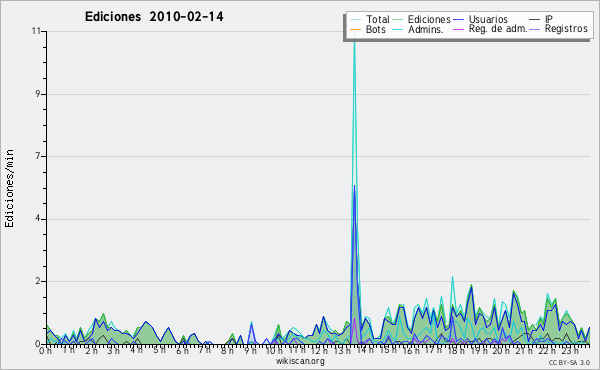
Task: Click the x-axis label '12 h'
Action: pyautogui.click(x=319, y=350)
